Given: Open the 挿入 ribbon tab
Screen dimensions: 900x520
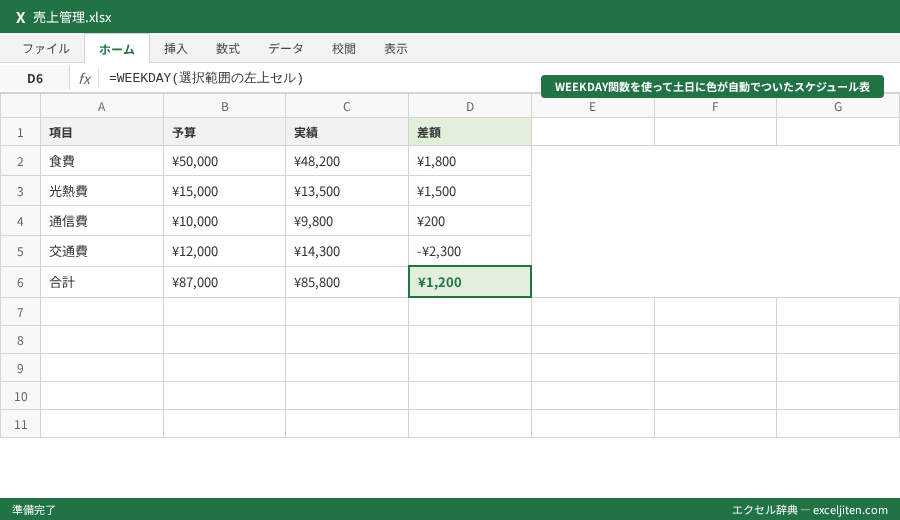Looking at the screenshot, I should point(176,49).
